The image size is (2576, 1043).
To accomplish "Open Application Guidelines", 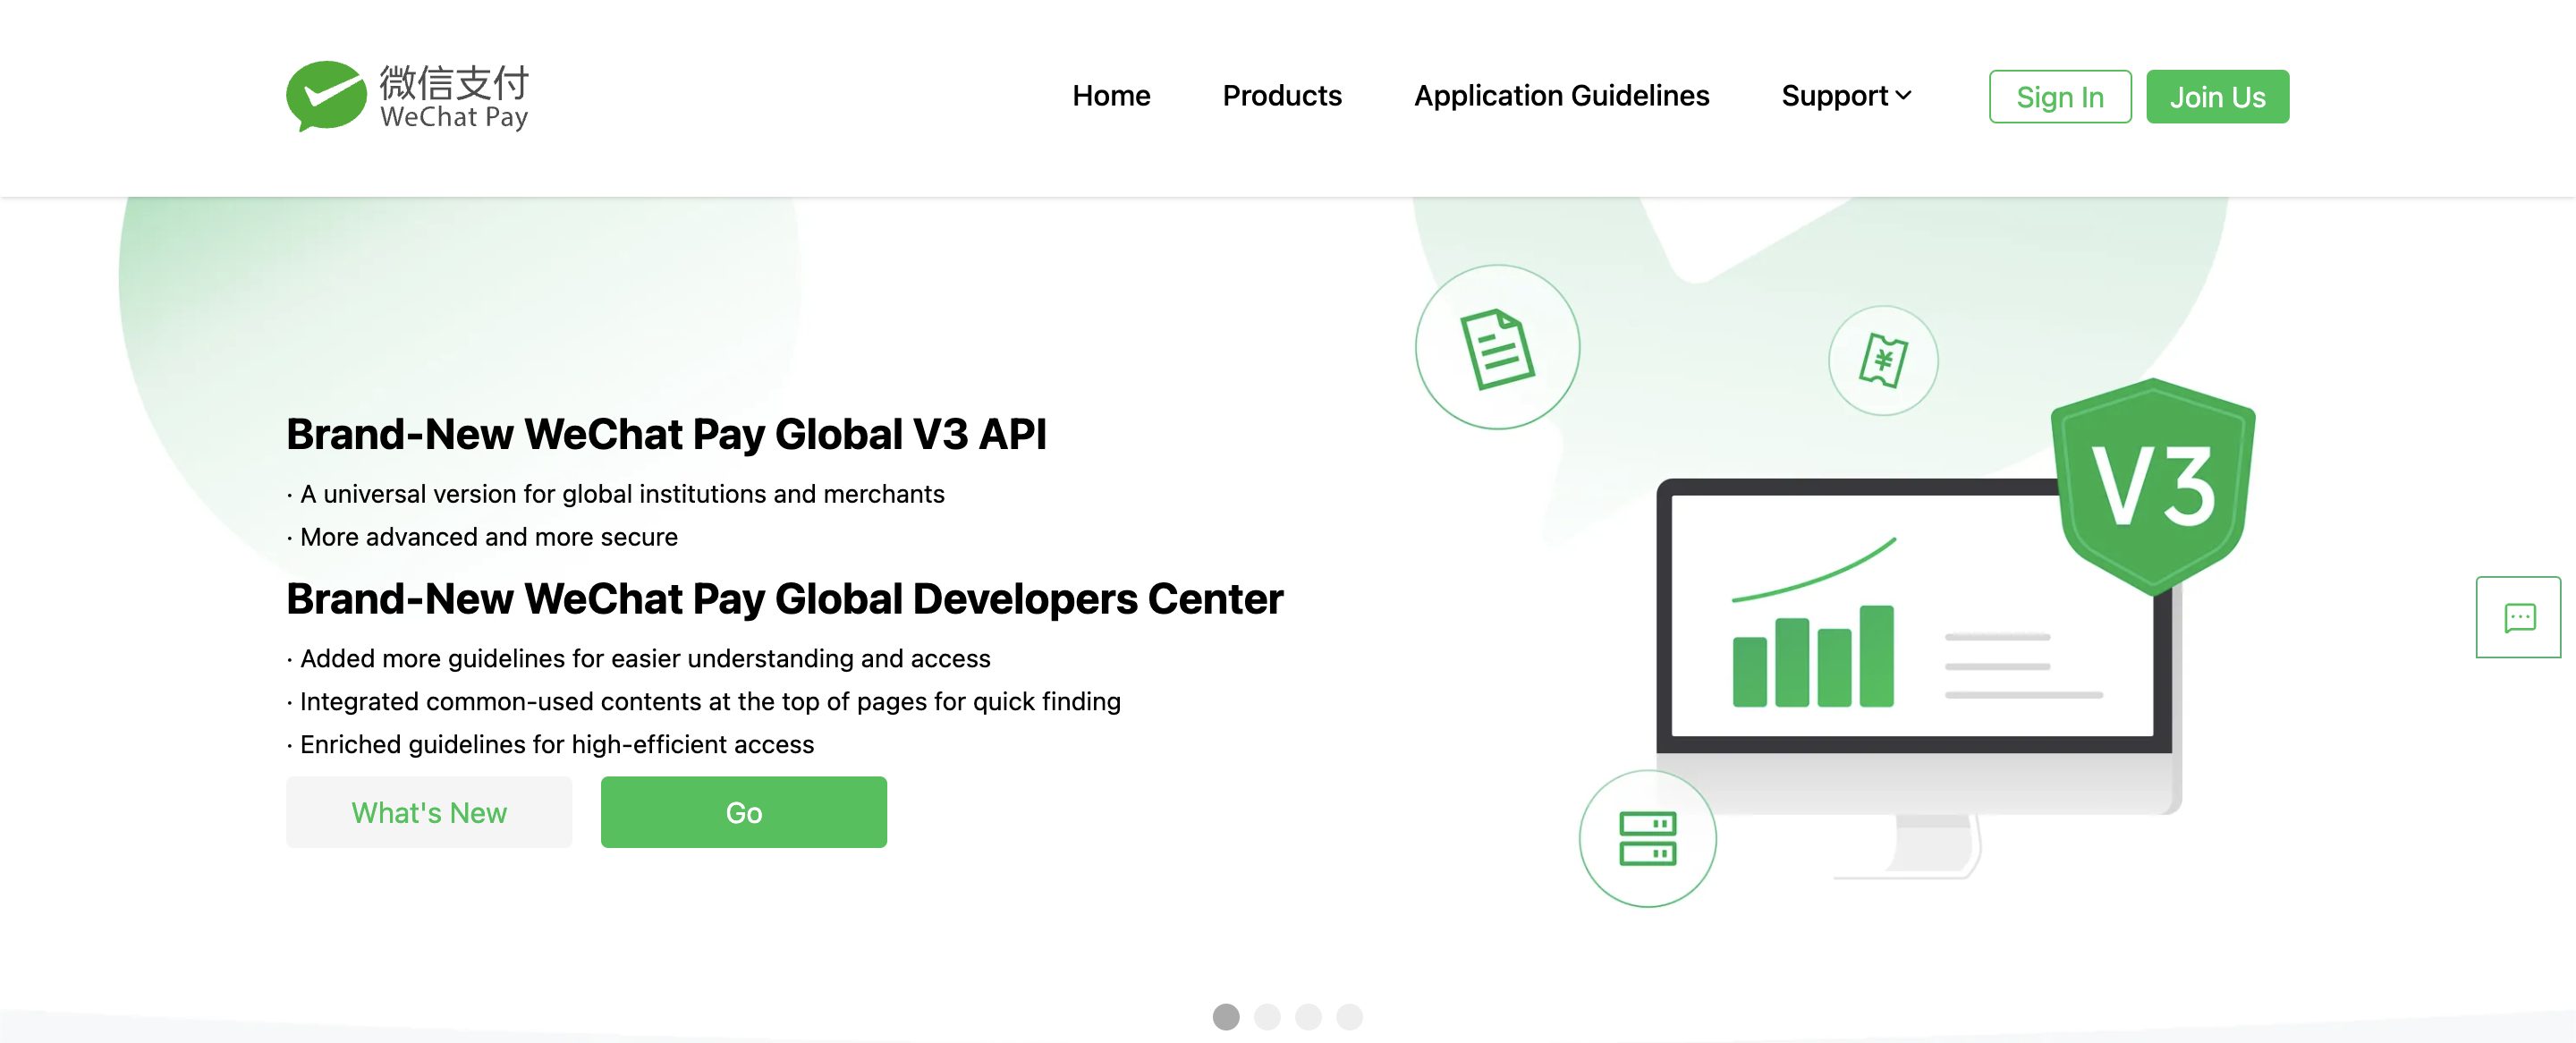I will coord(1561,96).
